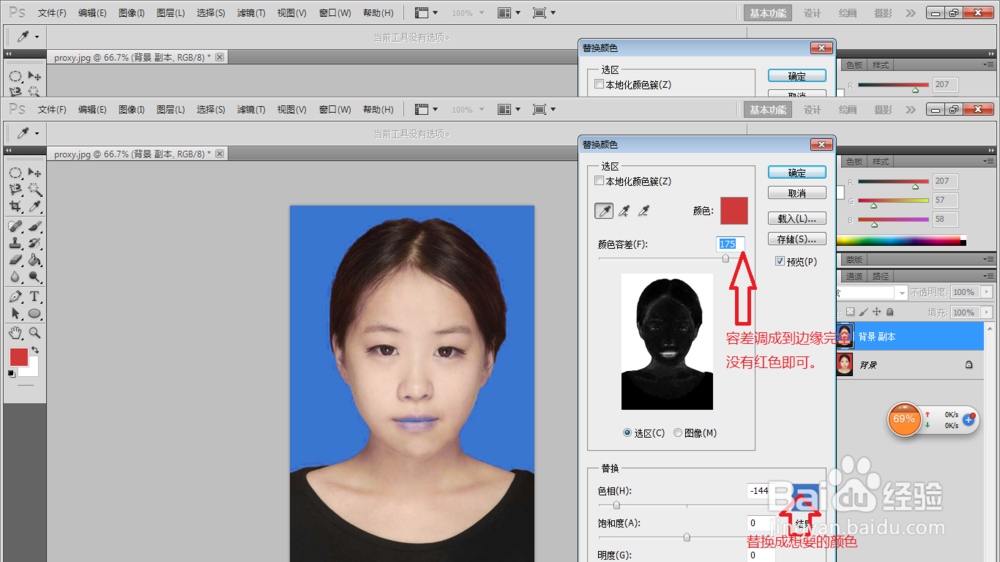Viewport: 1000px width, 562px height.
Task: Select the Blur tool
Action: 15,277
